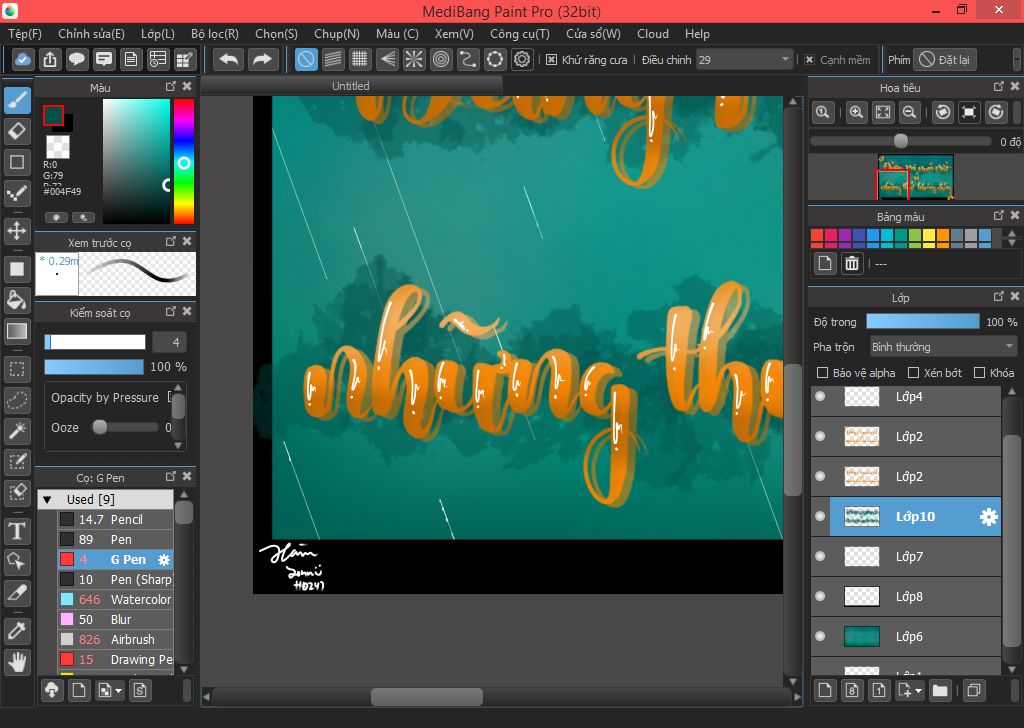The width and height of the screenshot is (1024, 728).
Task: Turn off snap with the blue circle icon
Action: (306, 59)
